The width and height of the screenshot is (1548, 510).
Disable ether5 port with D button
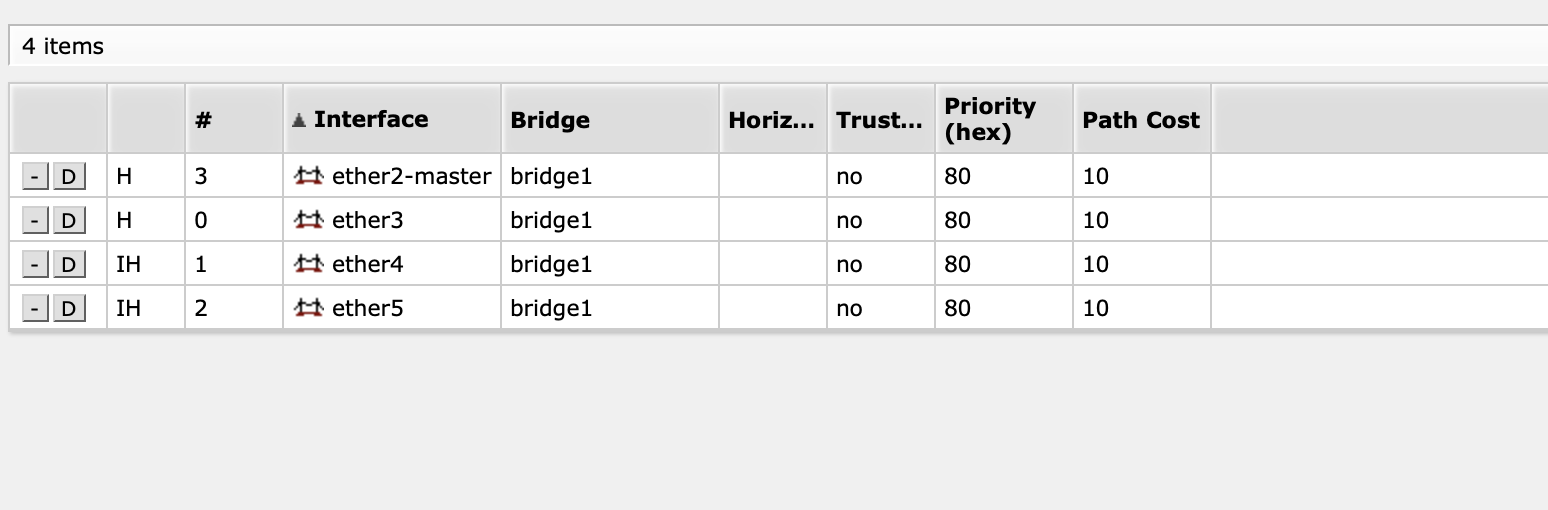click(x=69, y=309)
